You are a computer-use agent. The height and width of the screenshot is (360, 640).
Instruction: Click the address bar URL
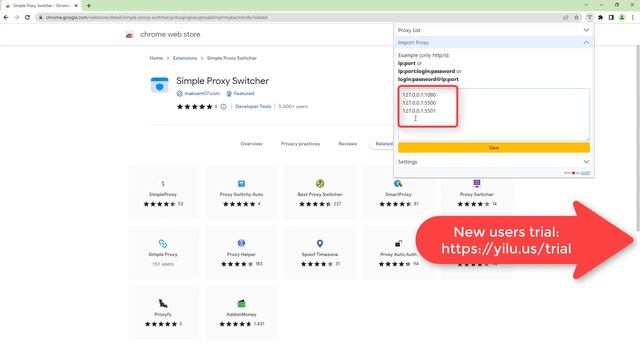point(157,18)
